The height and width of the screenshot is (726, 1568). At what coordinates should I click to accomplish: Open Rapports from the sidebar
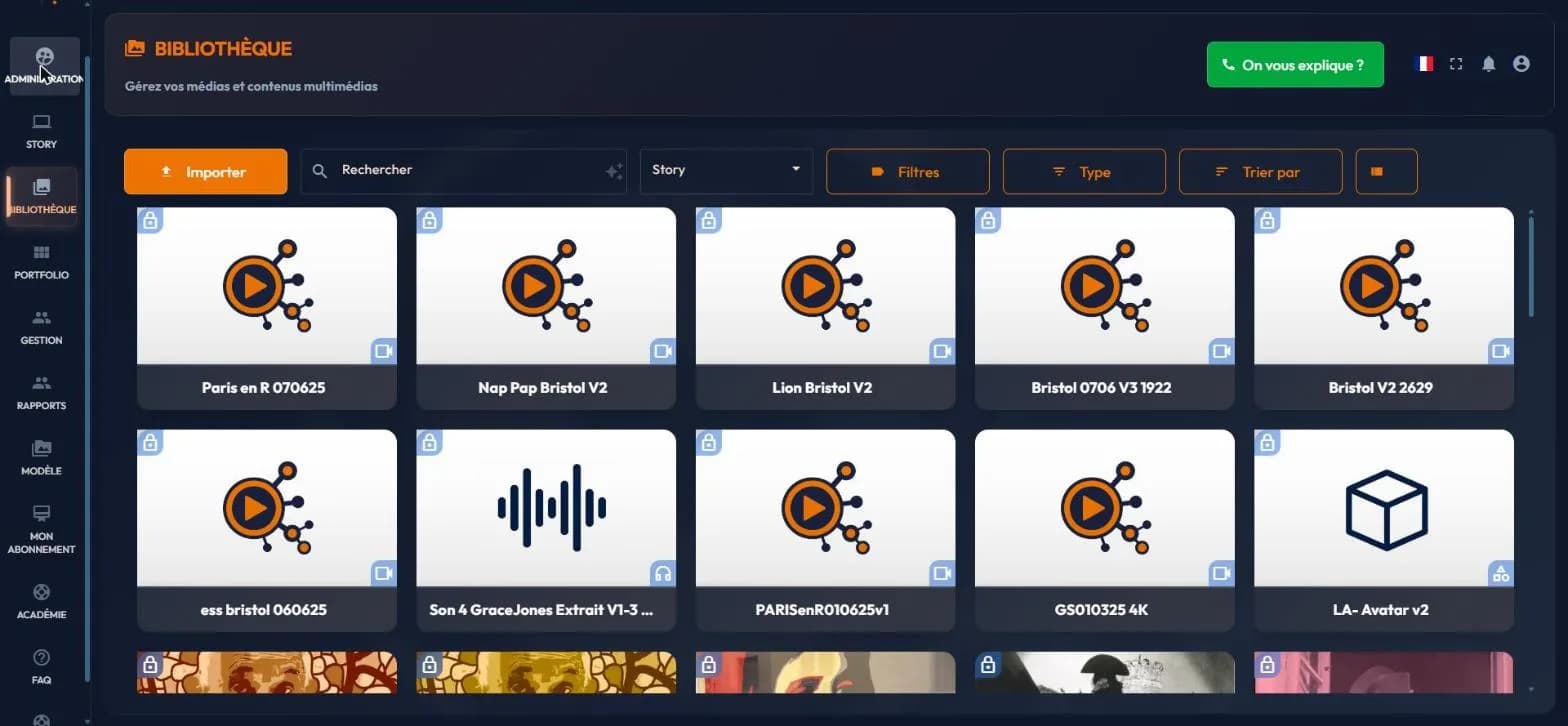(42, 393)
